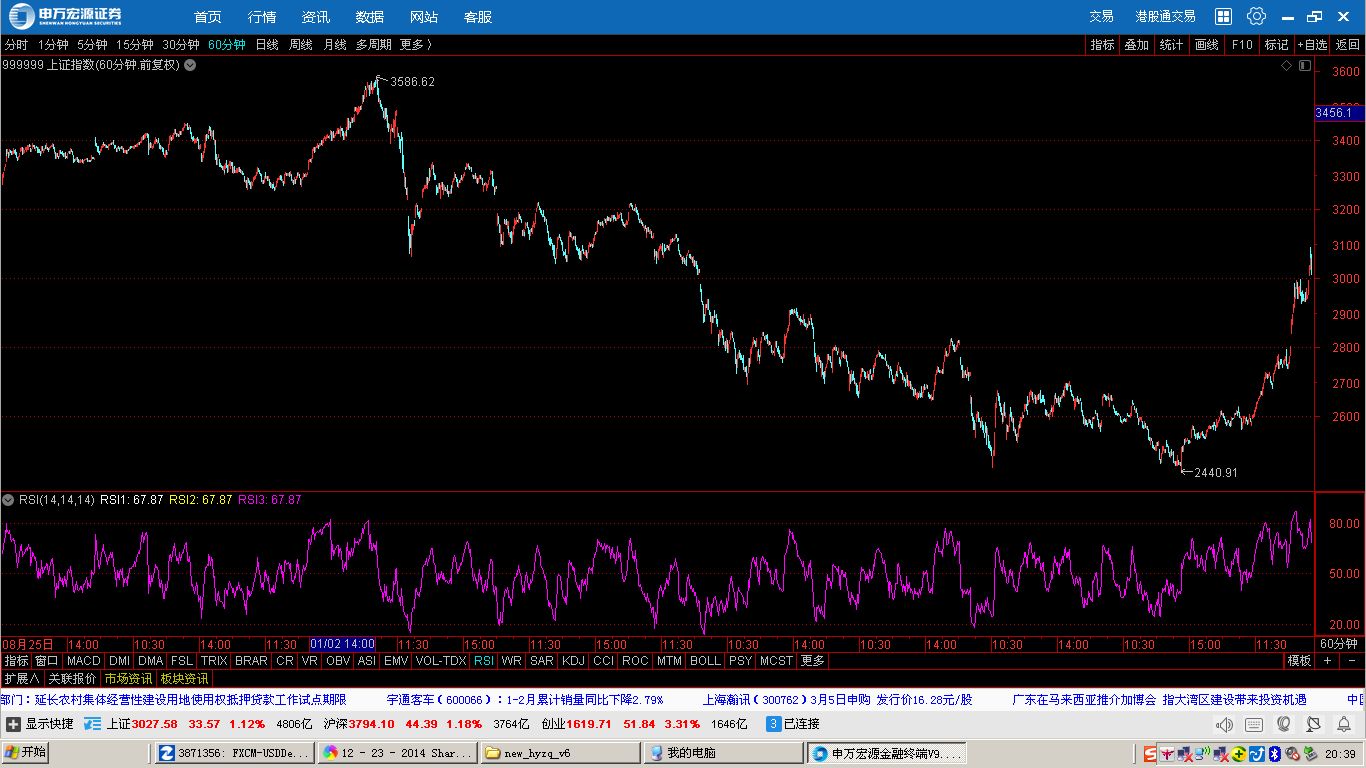Select the VOL-TDX indicator tab
Viewport: 1366px width, 768px height.
click(x=441, y=661)
